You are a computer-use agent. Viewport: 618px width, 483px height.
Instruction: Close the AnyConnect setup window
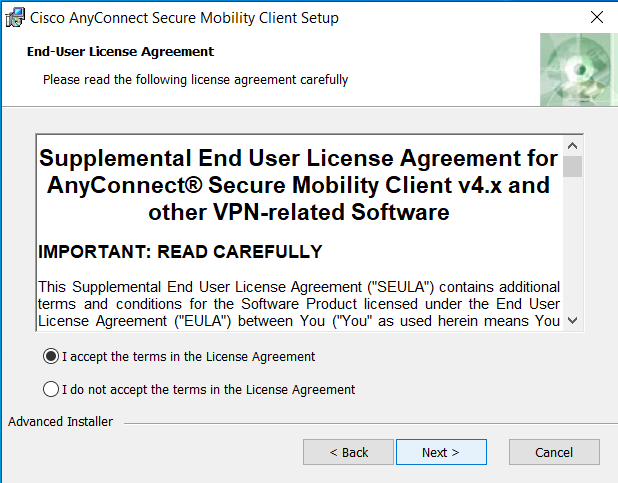597,17
